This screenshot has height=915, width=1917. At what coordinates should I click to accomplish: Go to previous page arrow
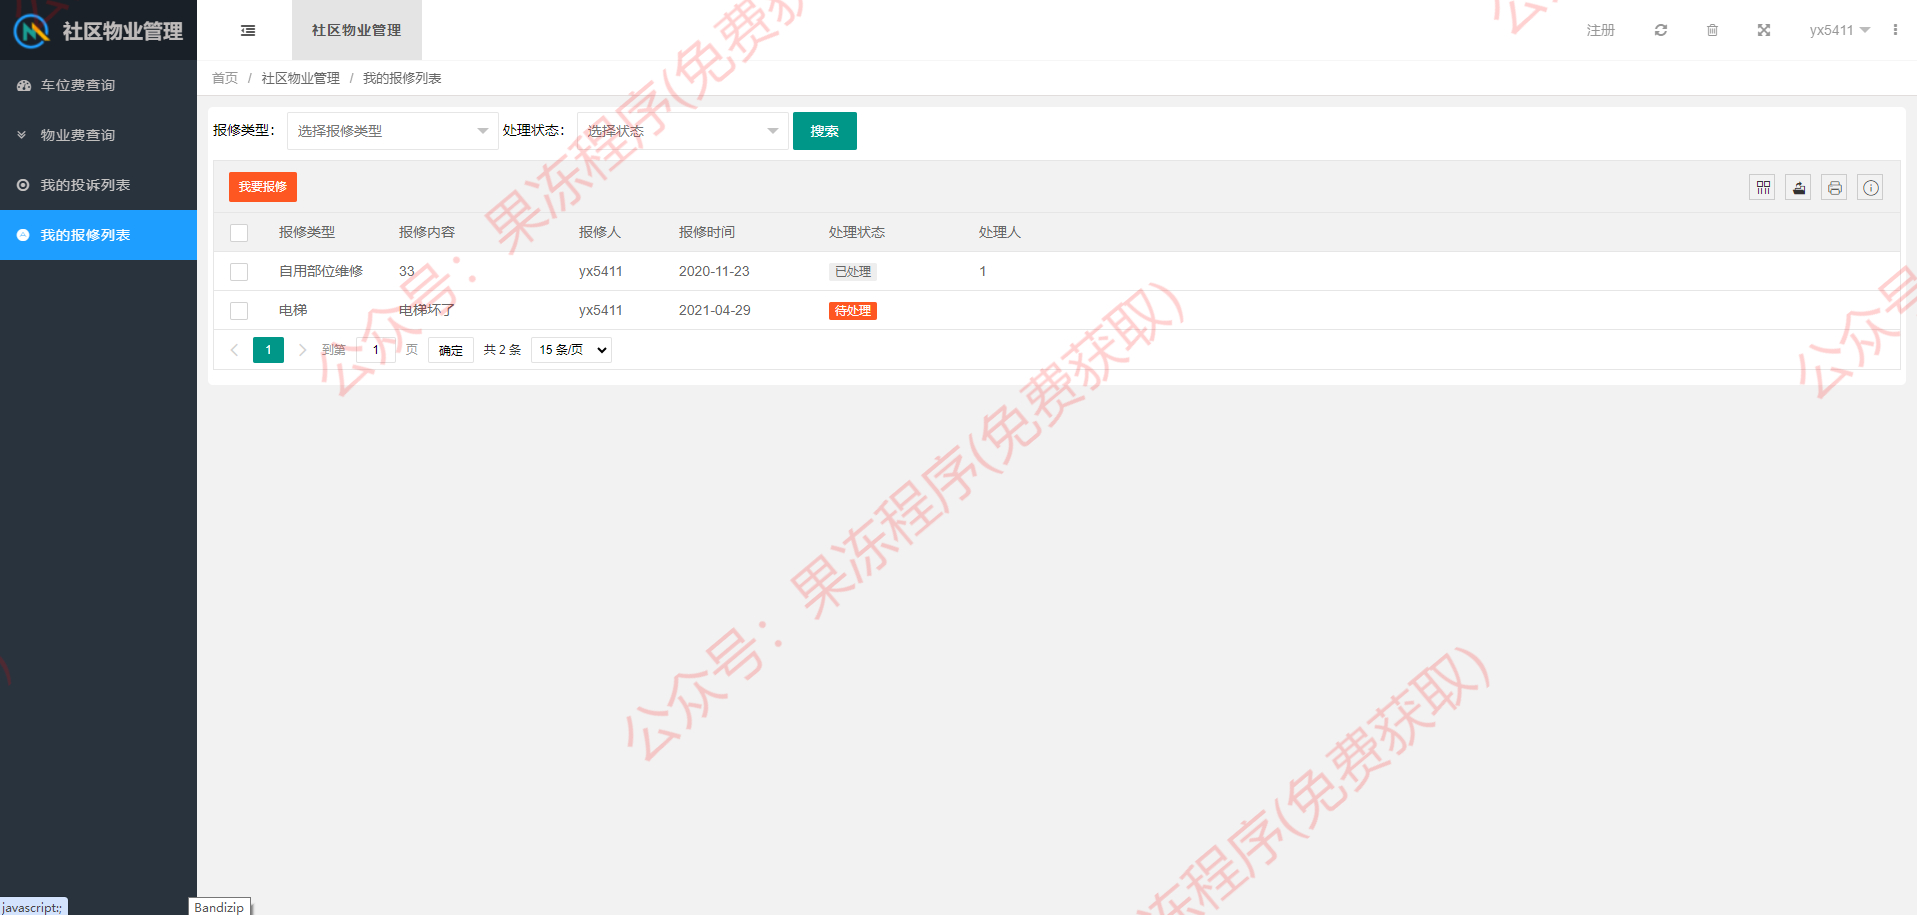click(234, 350)
